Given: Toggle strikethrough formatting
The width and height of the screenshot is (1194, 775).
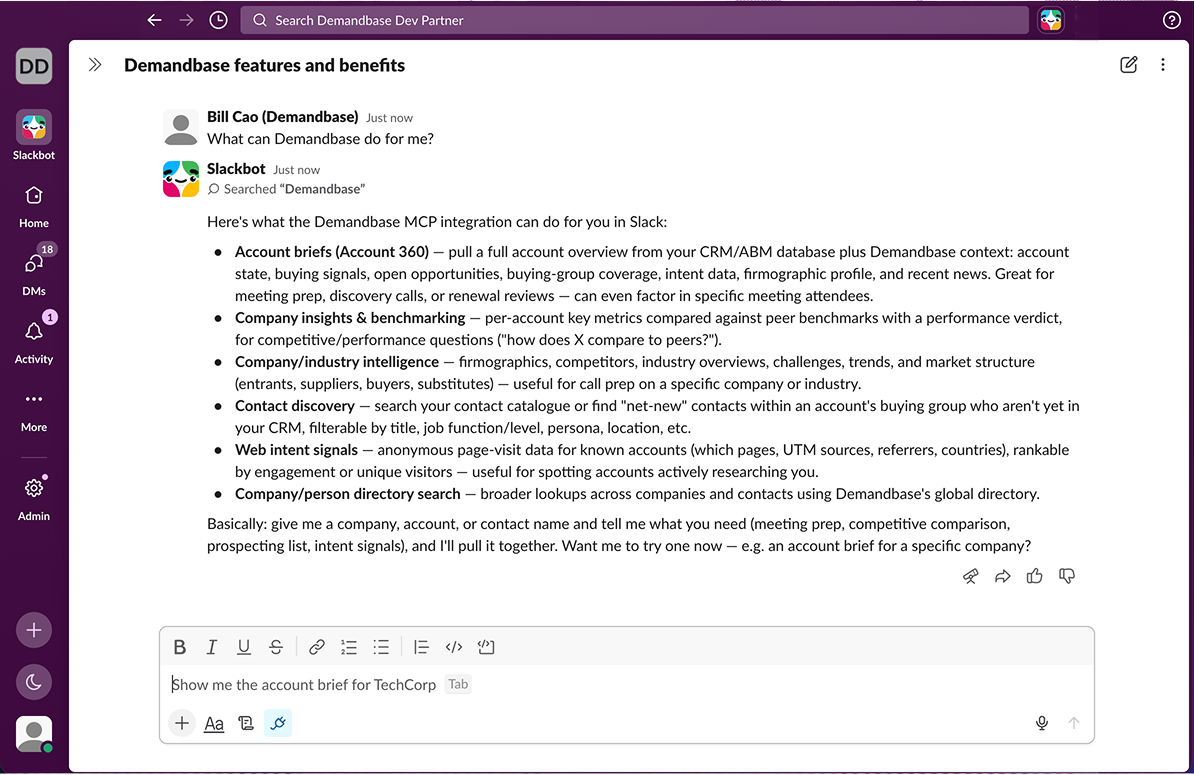Looking at the screenshot, I should pyautogui.click(x=276, y=647).
